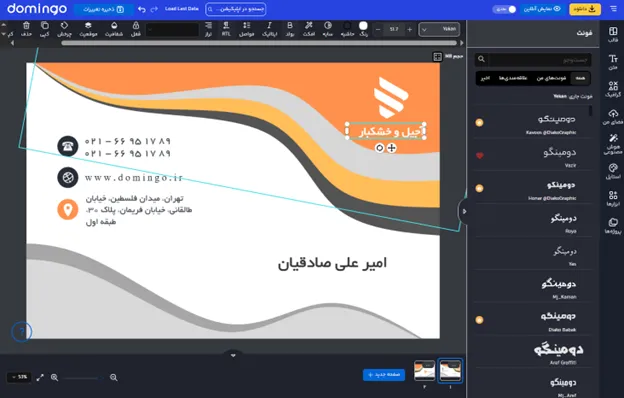Open the rotate (چرخش) tool
The height and width of the screenshot is (398, 624).
click(x=64, y=29)
